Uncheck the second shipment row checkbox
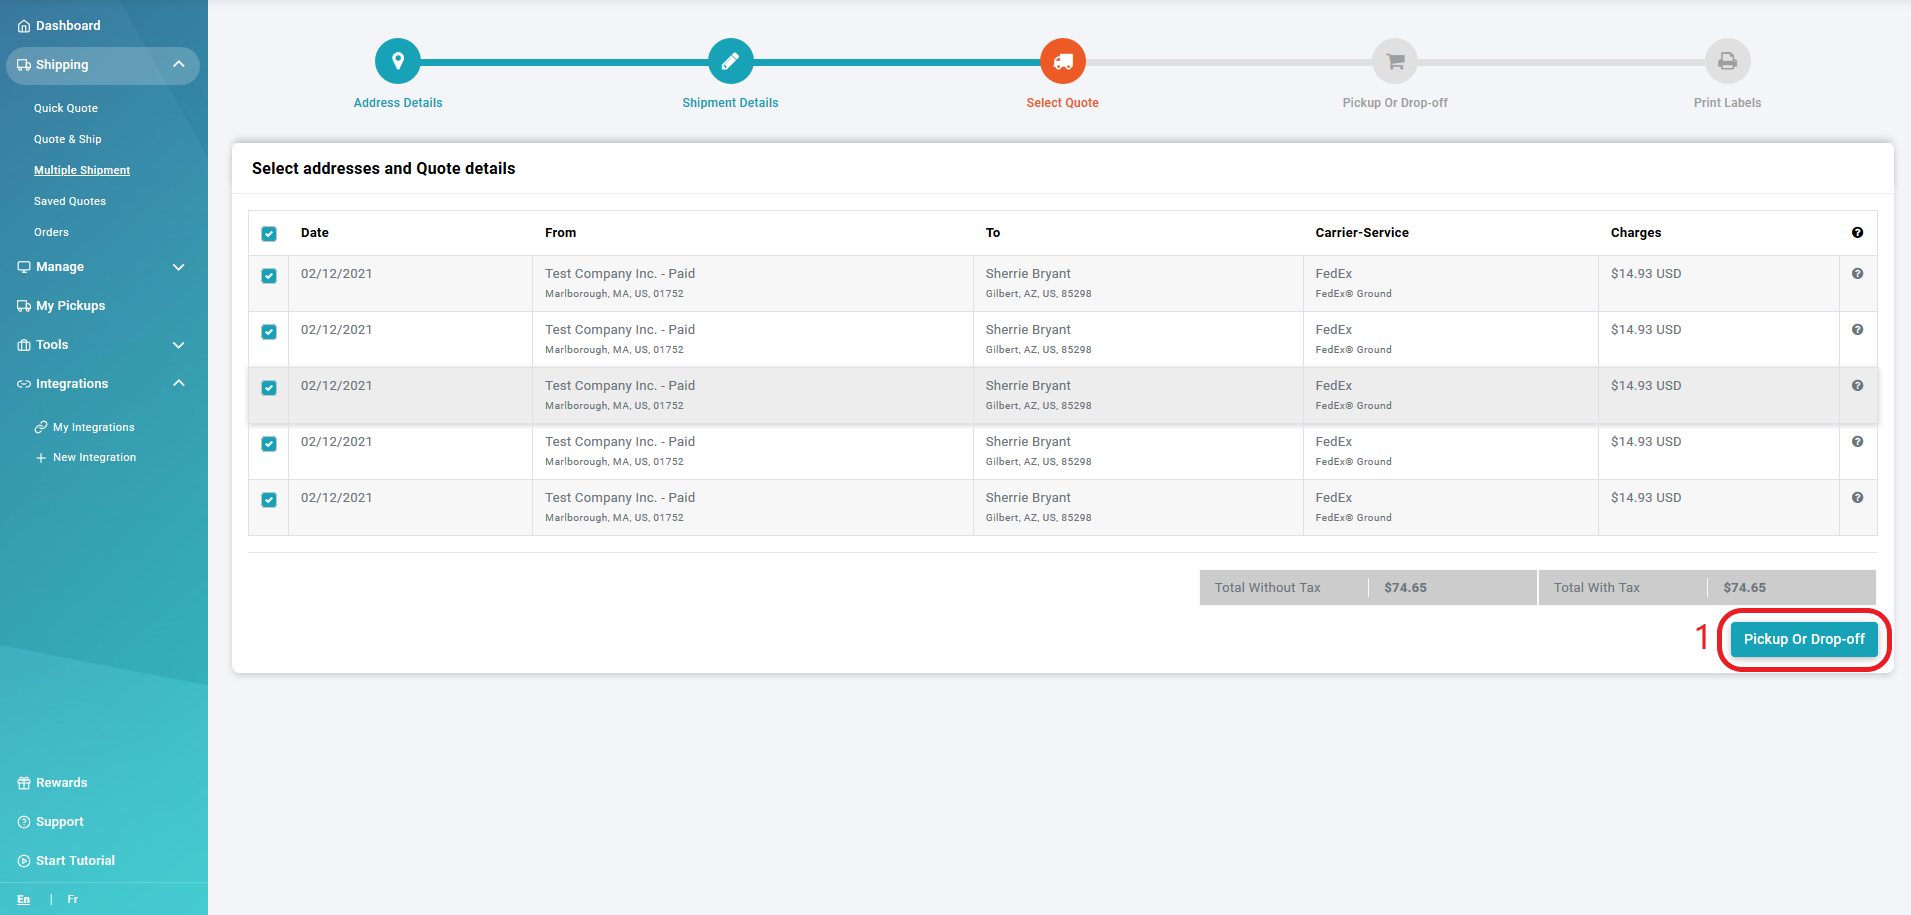The width and height of the screenshot is (1911, 915). point(269,332)
